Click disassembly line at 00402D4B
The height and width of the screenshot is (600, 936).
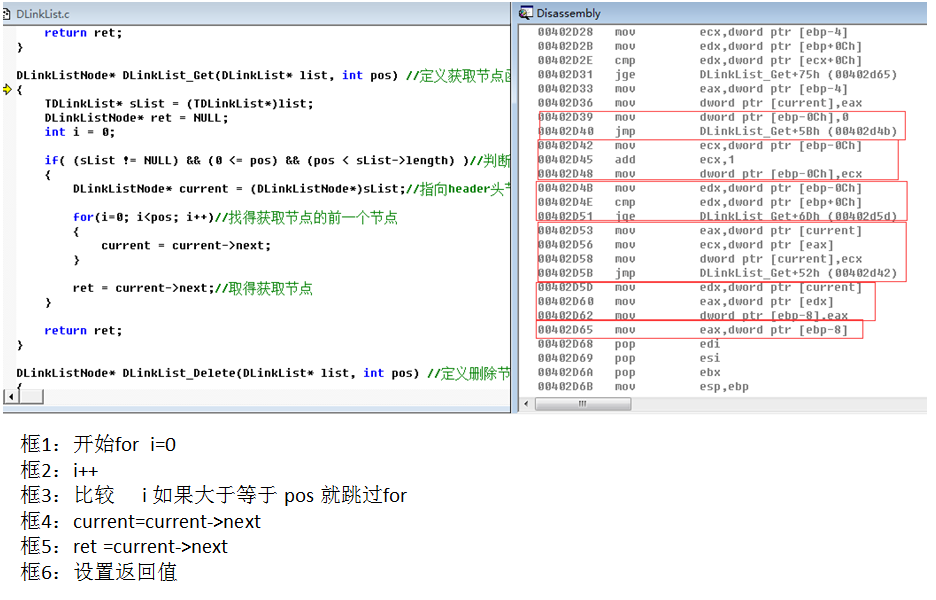(700, 188)
